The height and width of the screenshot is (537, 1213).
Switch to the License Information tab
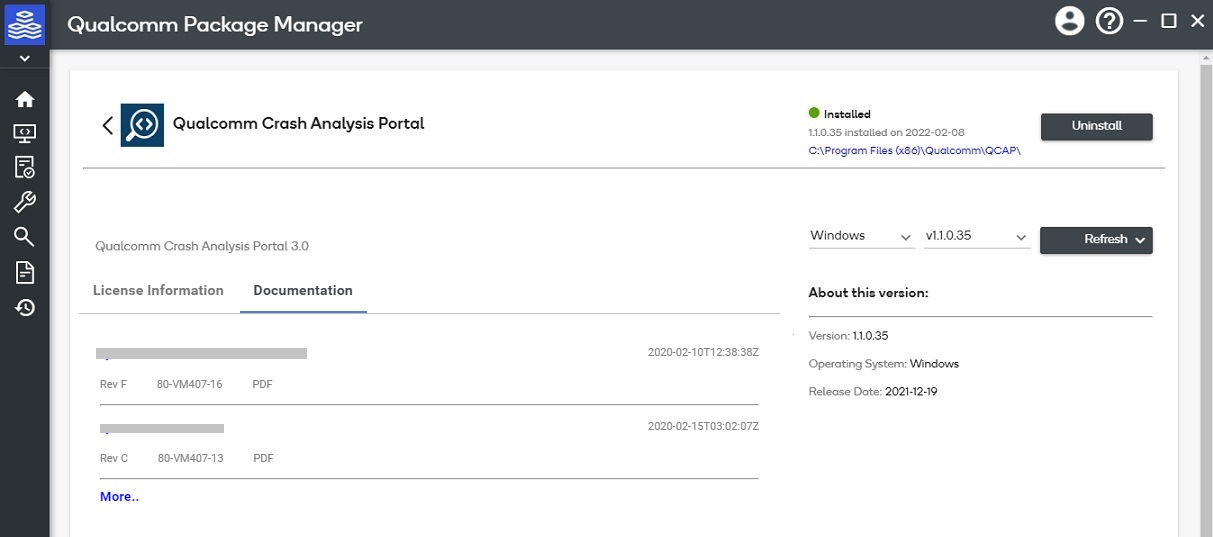pyautogui.click(x=158, y=291)
